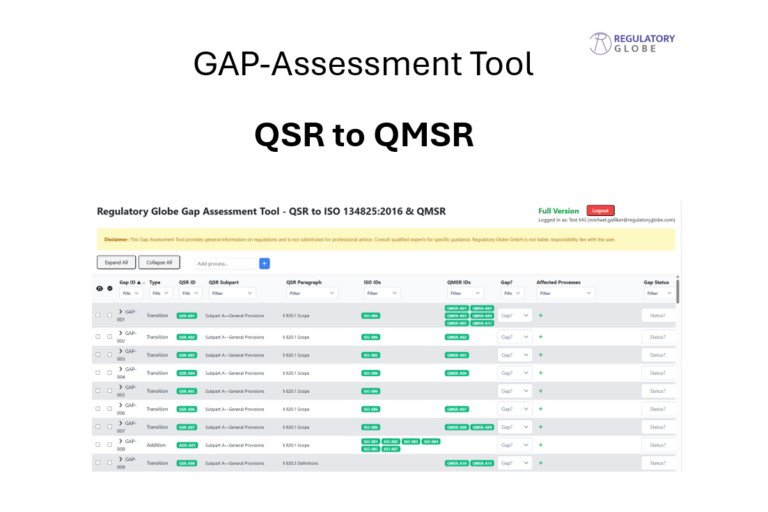Click the QMSR-A10 badge in GAP-009 row
The width and height of the screenshot is (768, 512).
coord(456,463)
